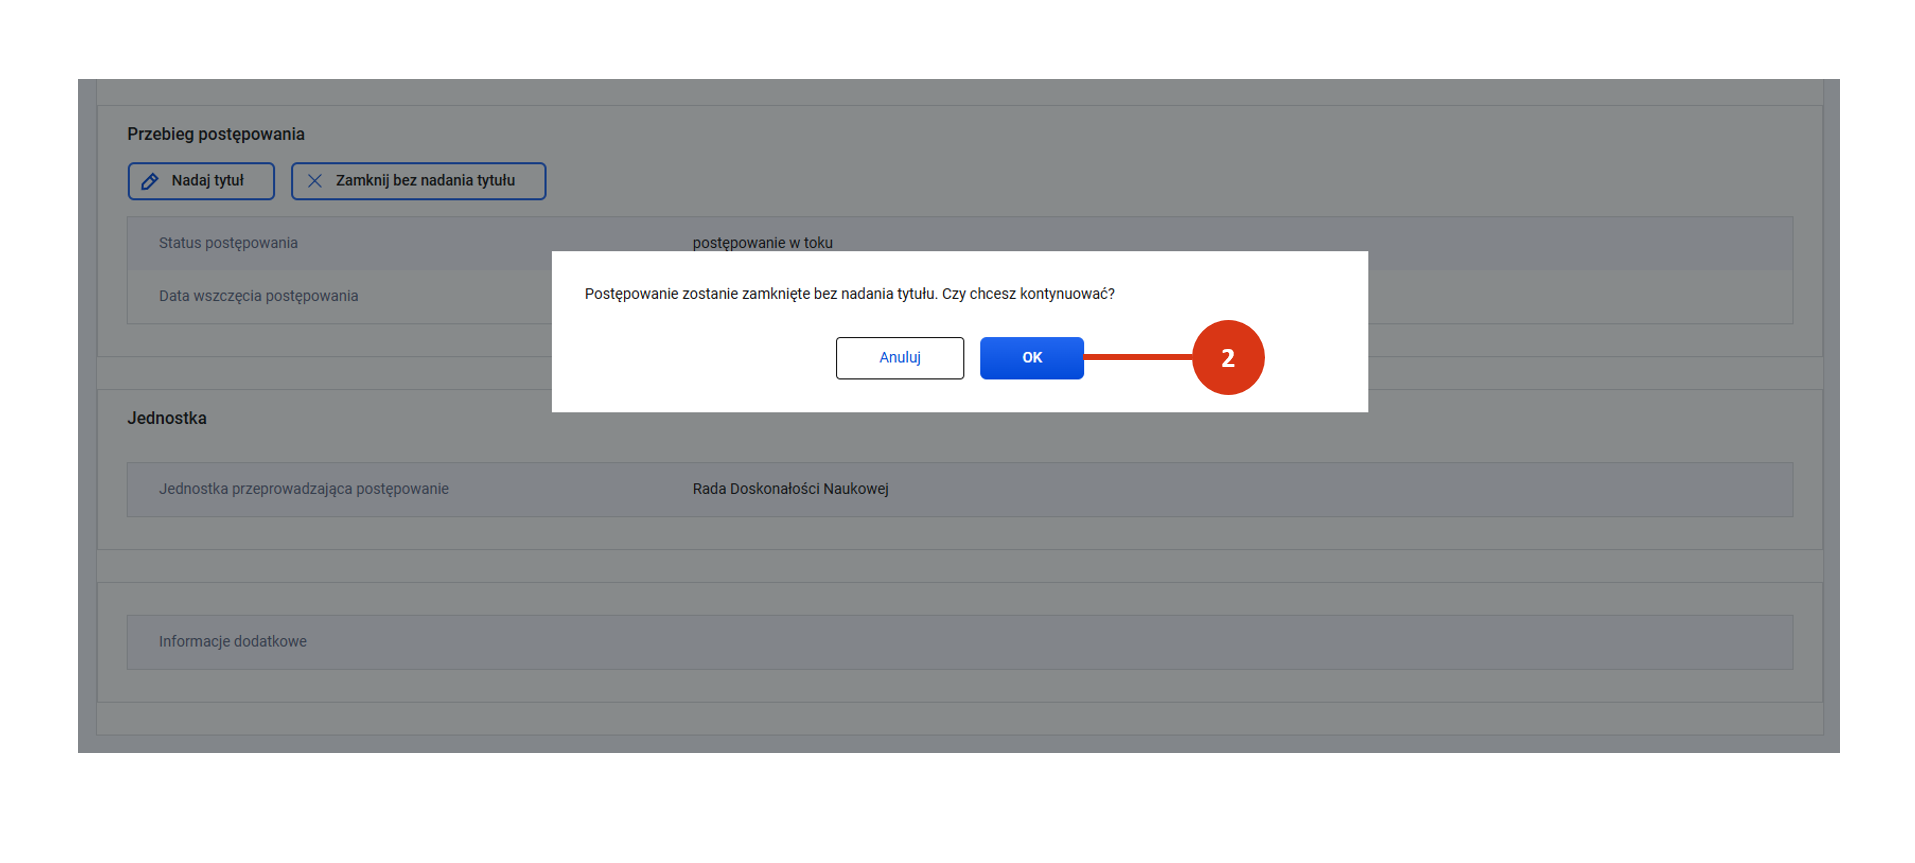This screenshot has height=863, width=1915.
Task: Select the Jednostka przeprowadzająca postępowanie label
Action: [x=303, y=489]
